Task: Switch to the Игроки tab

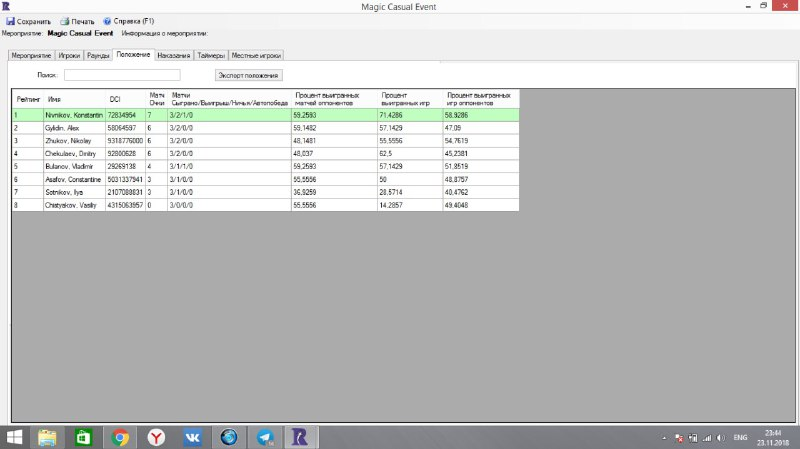Action: (70, 55)
